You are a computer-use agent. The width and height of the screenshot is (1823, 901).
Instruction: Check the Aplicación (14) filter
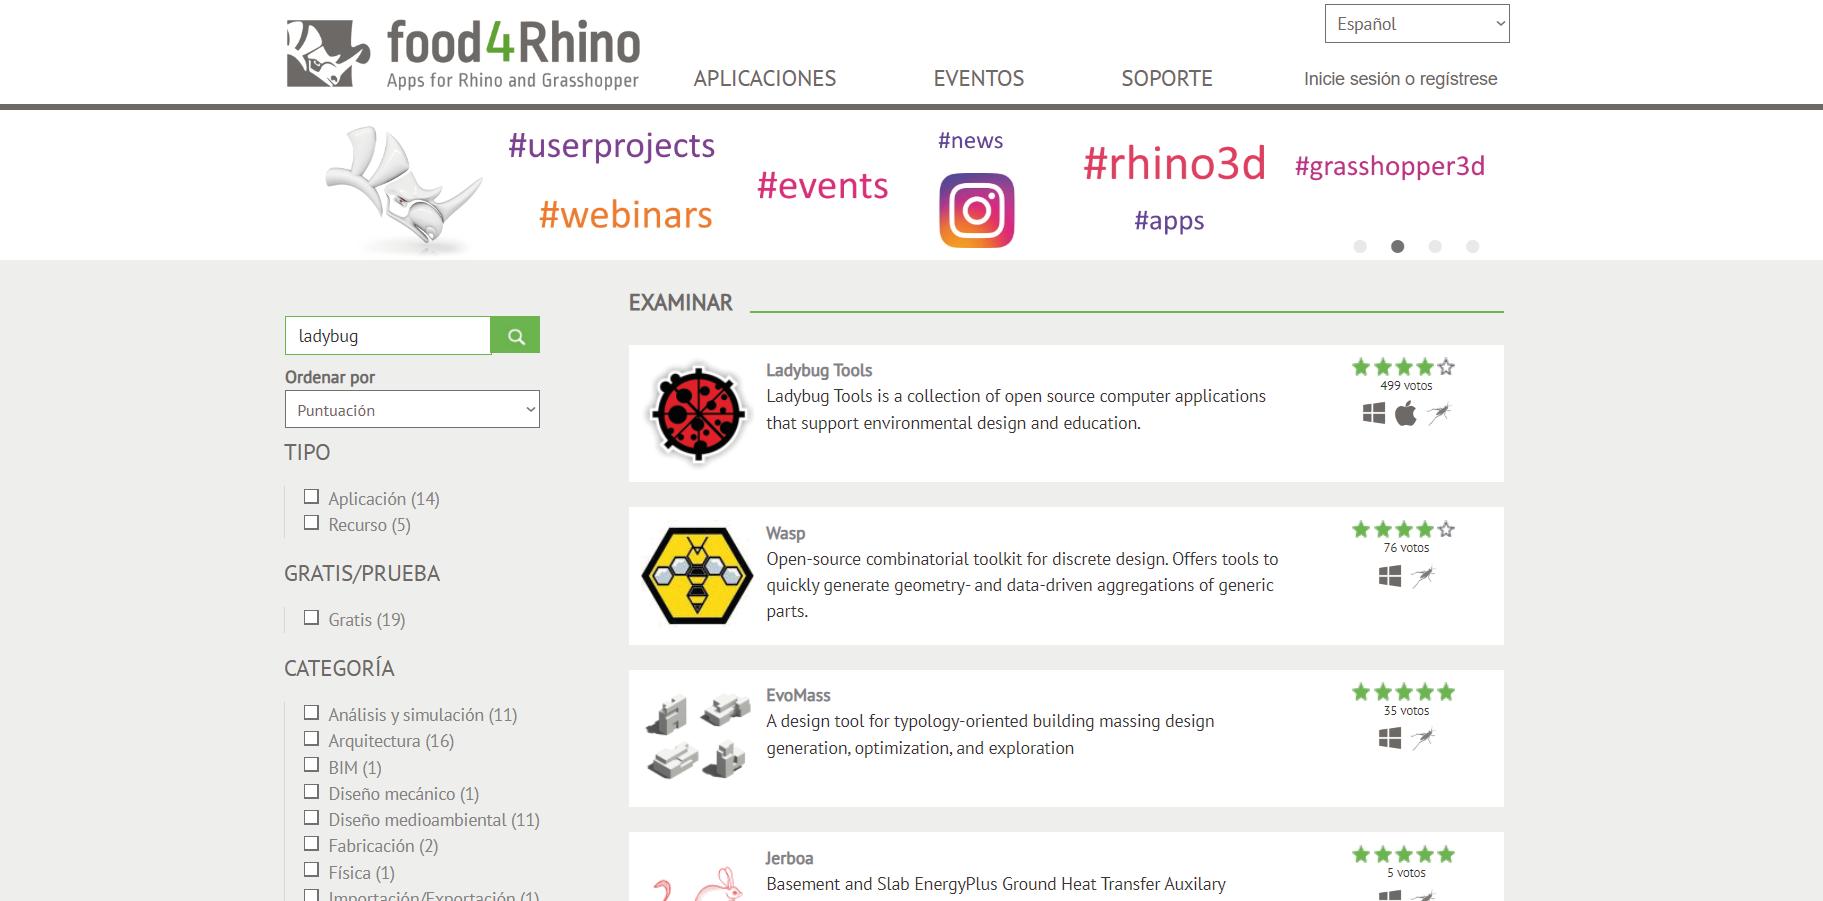click(x=311, y=497)
